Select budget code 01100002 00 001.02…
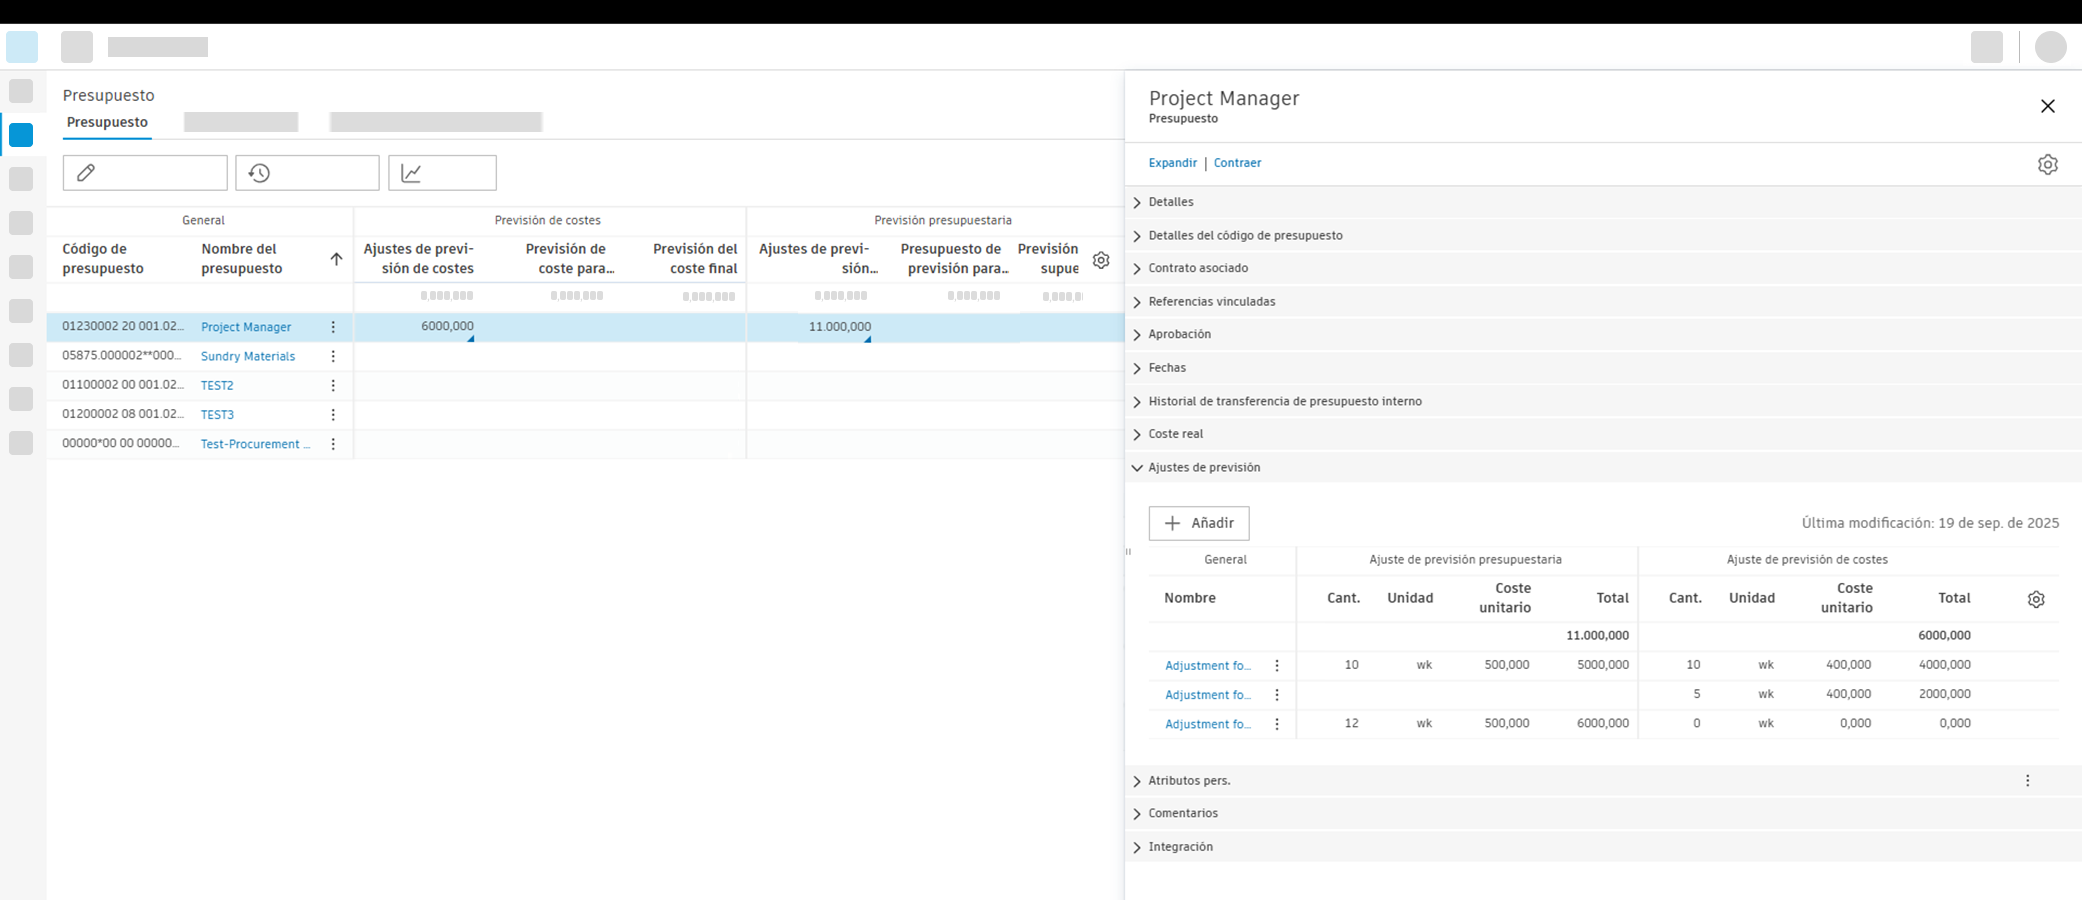Image resolution: width=2082 pixels, height=900 pixels. [122, 384]
